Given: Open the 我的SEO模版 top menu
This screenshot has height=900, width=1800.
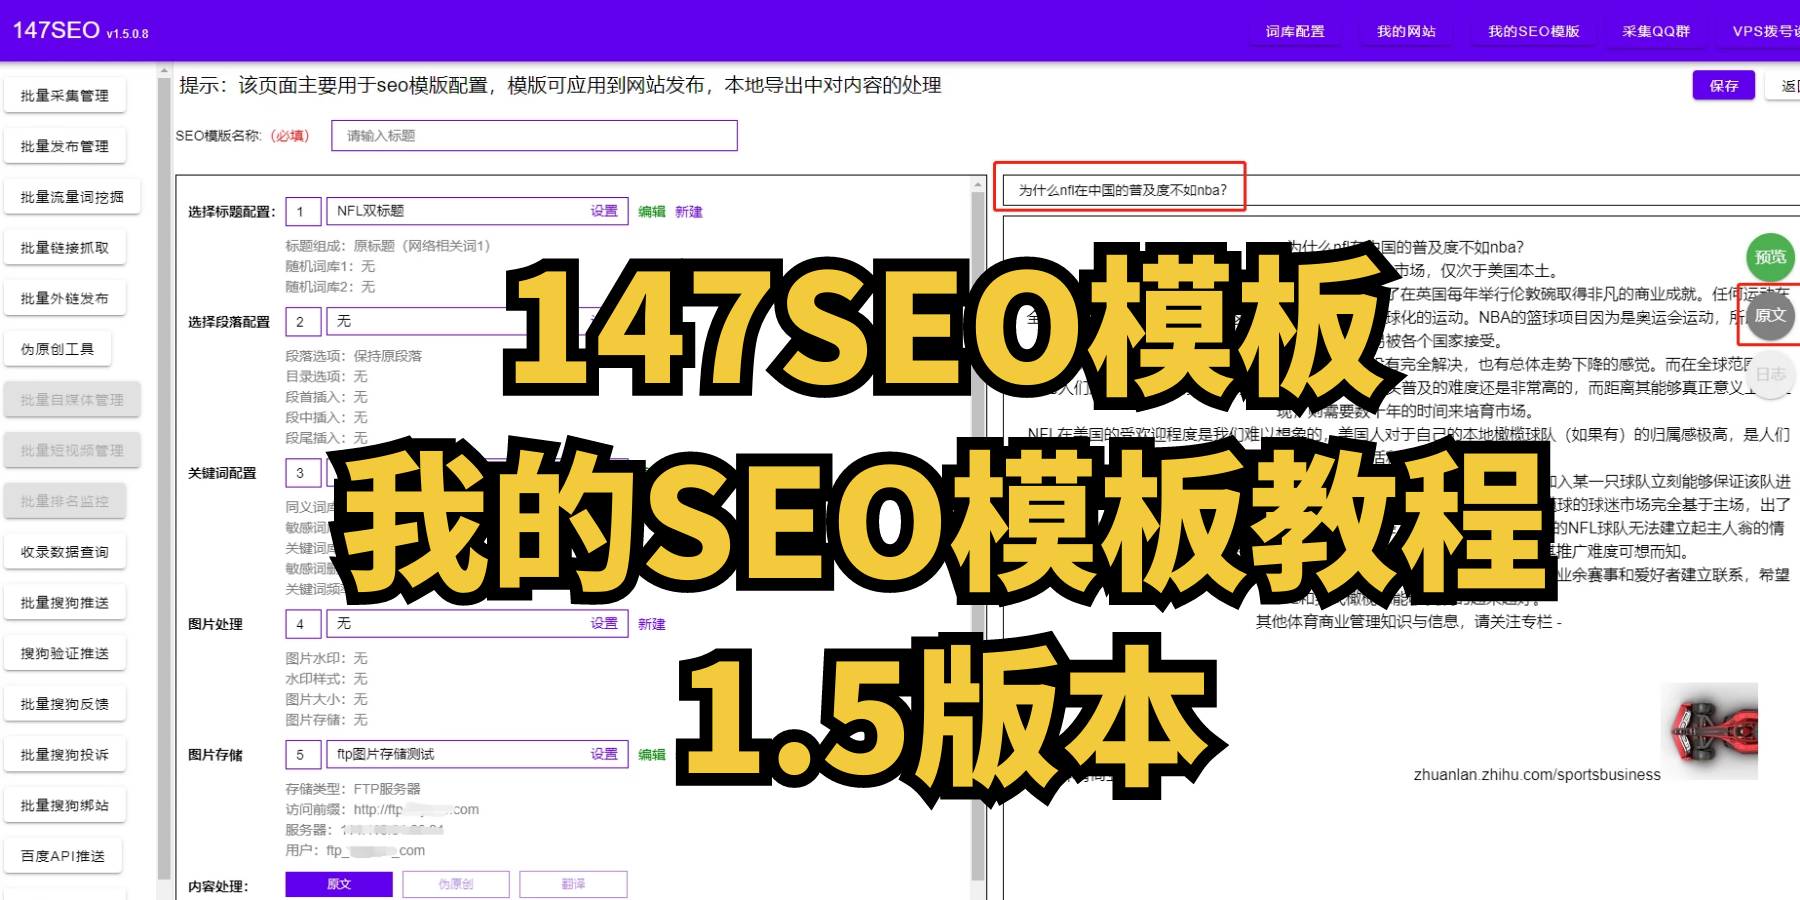Looking at the screenshot, I should tap(1533, 31).
